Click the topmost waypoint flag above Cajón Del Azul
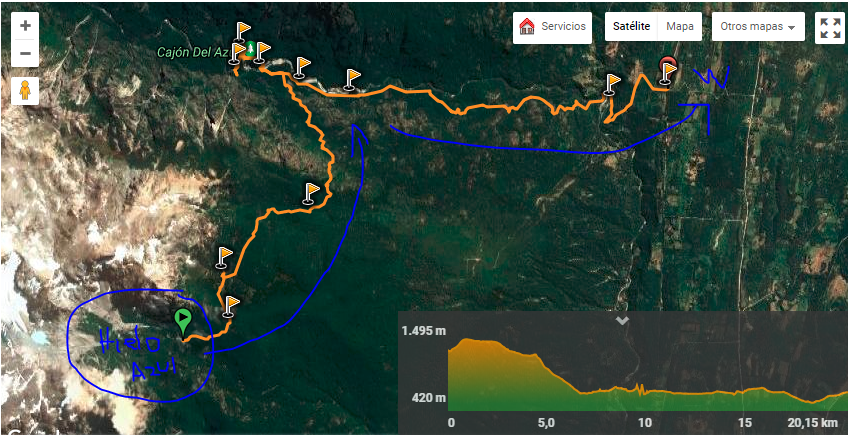This screenshot has width=848, height=435. 242,31
